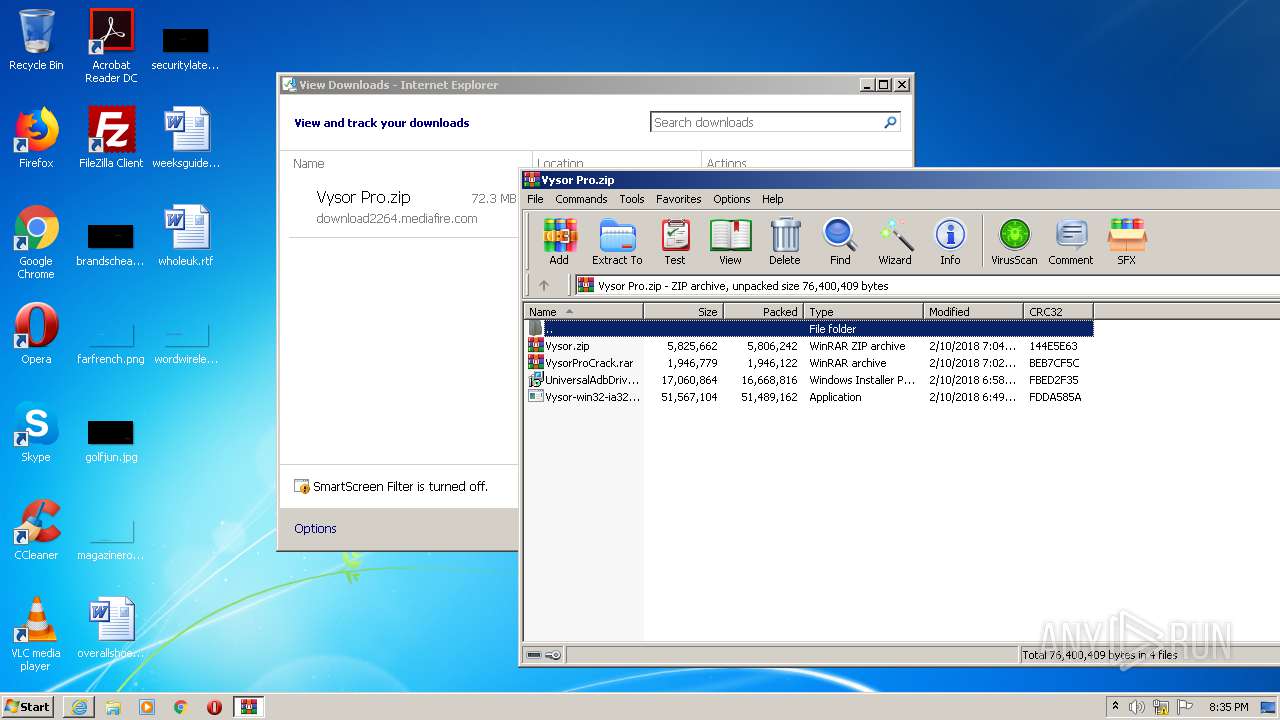Launch the Wizard wand icon
1280x720 pixels.
(895, 242)
